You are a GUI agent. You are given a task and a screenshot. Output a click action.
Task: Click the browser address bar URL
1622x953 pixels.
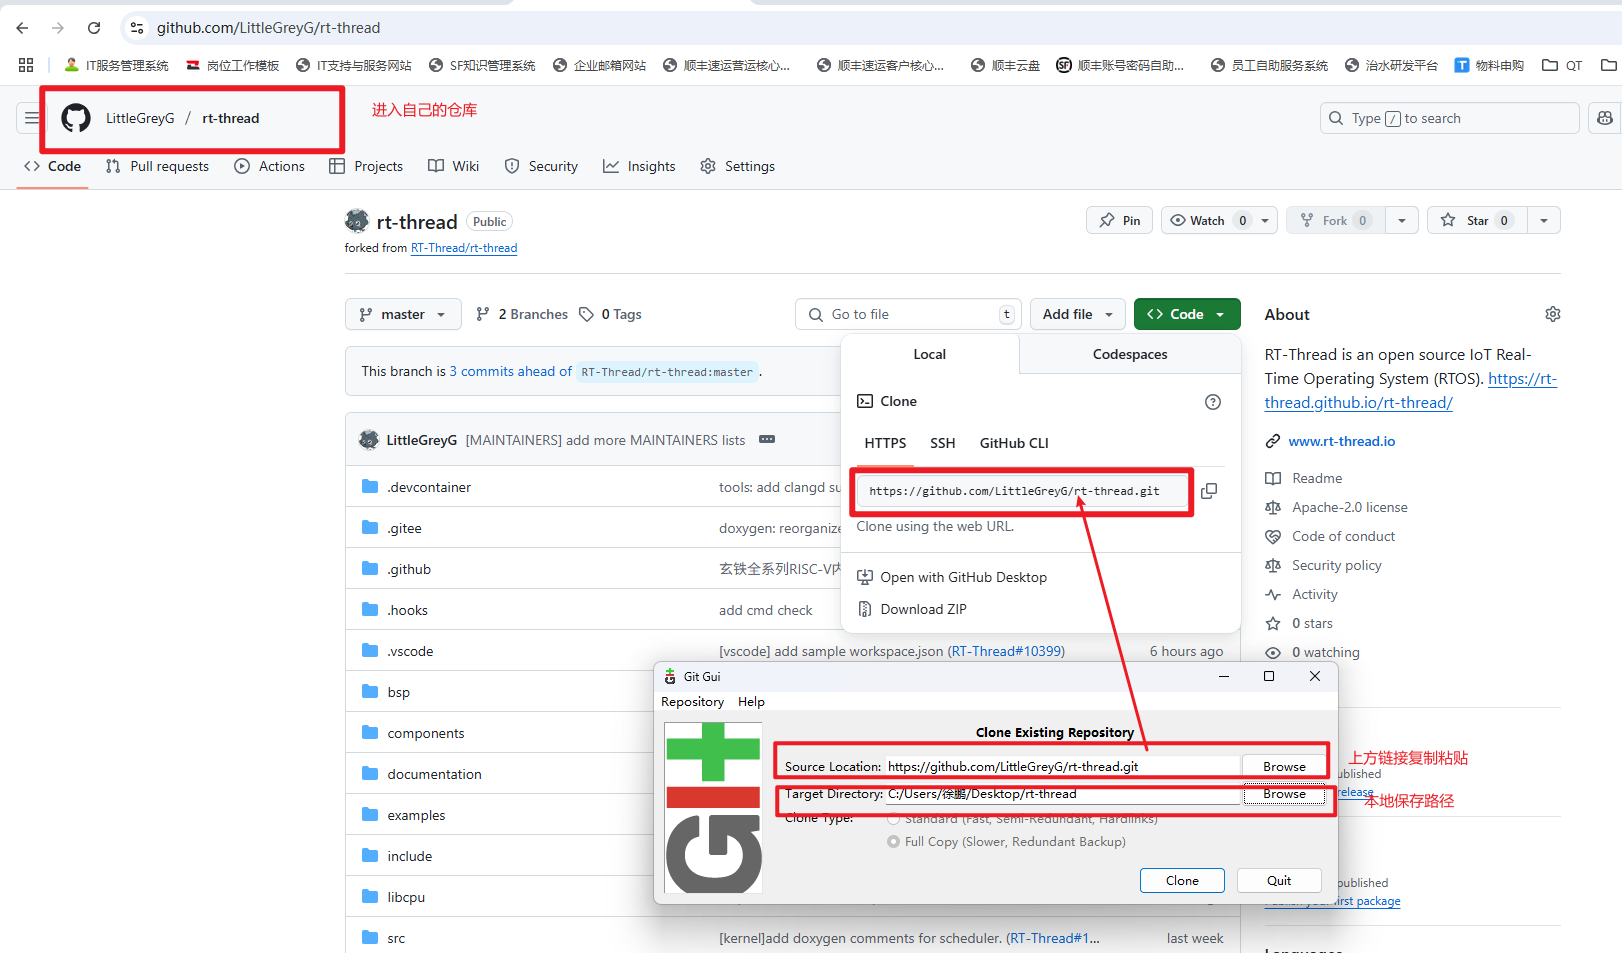tap(268, 28)
